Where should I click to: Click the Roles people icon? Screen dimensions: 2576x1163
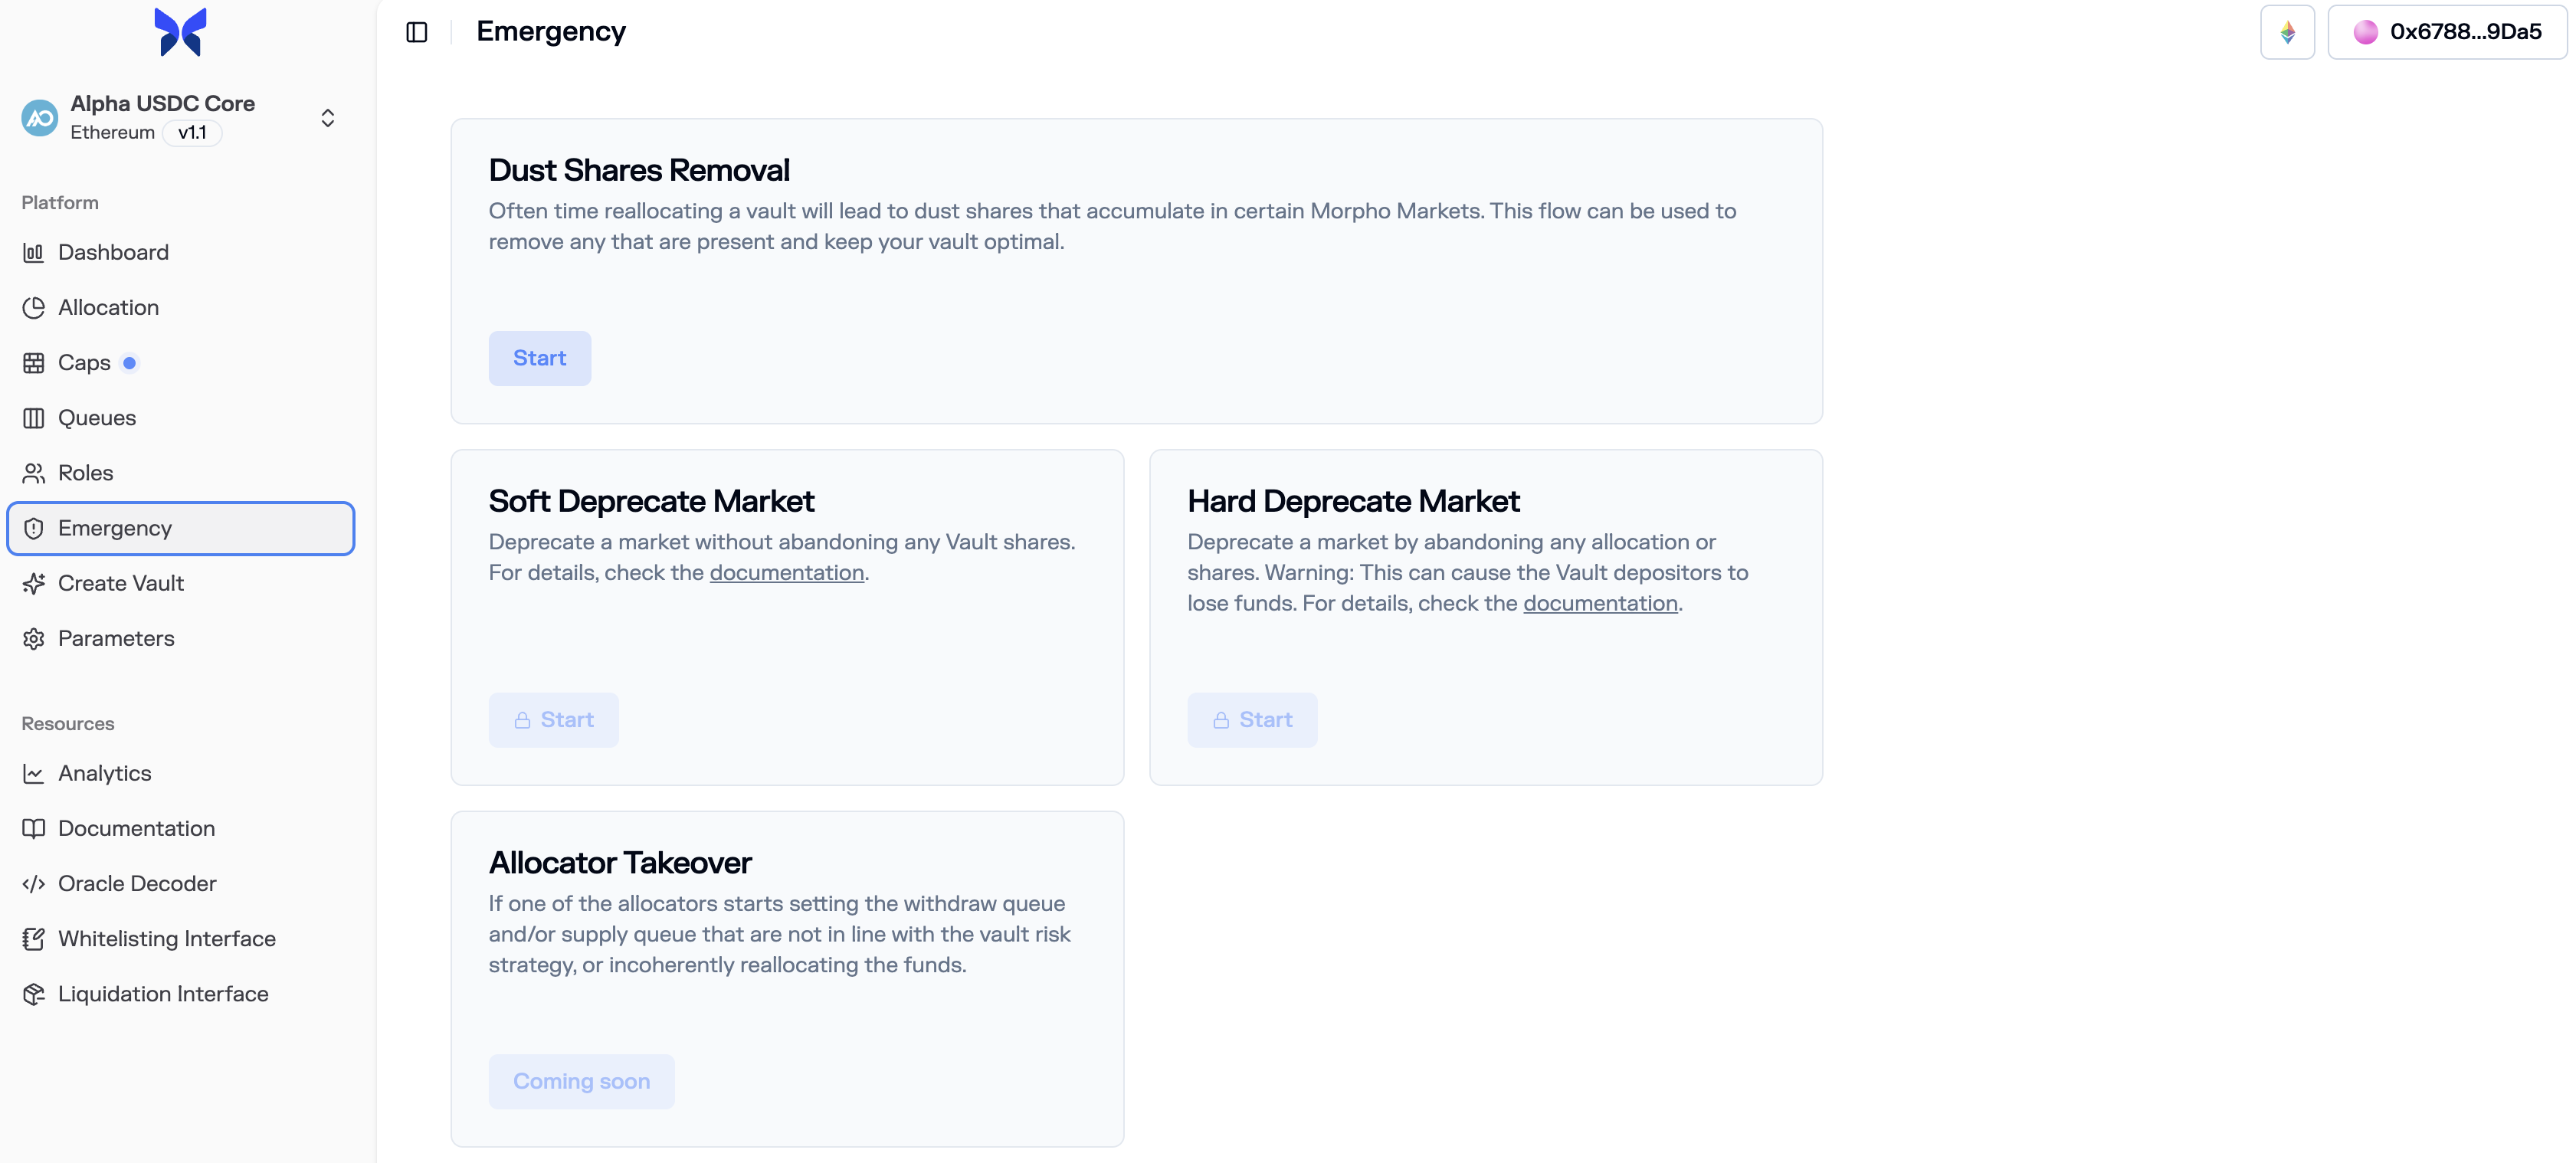pos(34,473)
